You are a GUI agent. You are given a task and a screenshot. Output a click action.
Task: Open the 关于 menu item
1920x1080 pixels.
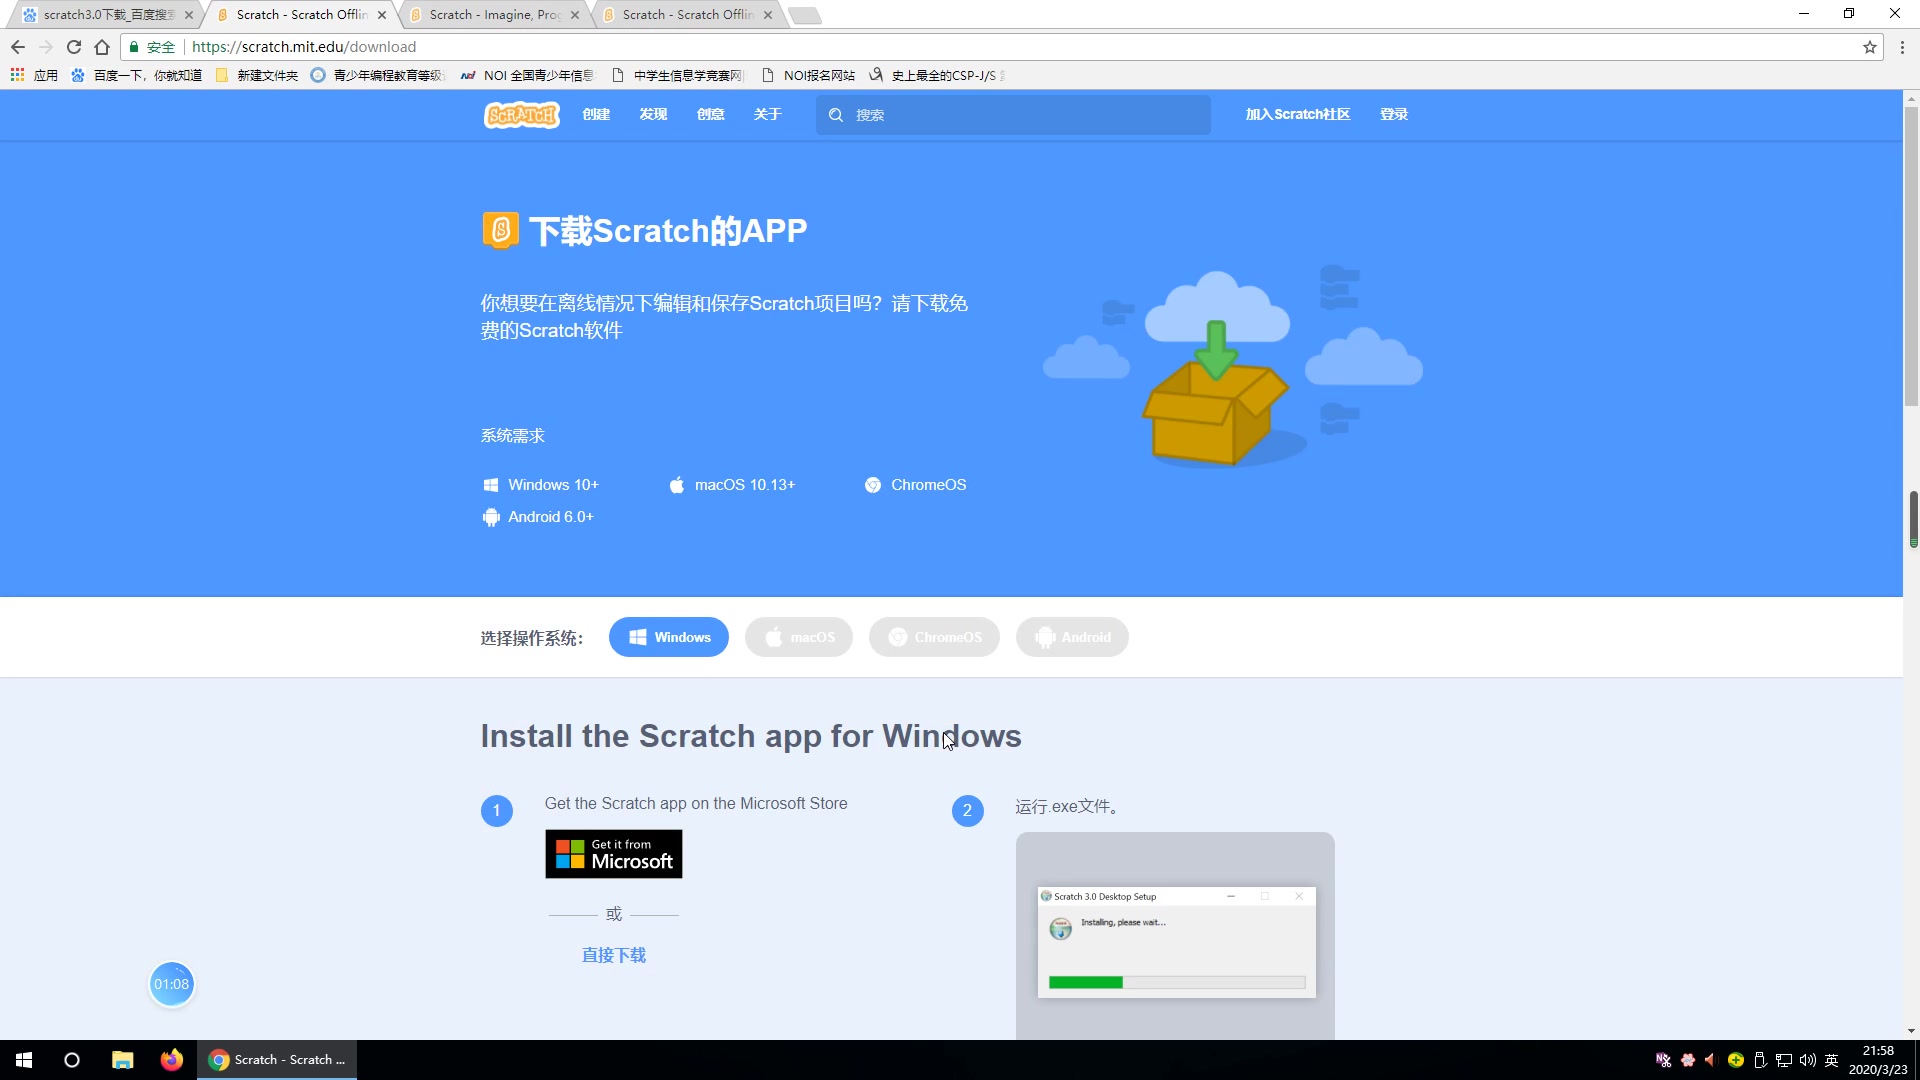(767, 115)
